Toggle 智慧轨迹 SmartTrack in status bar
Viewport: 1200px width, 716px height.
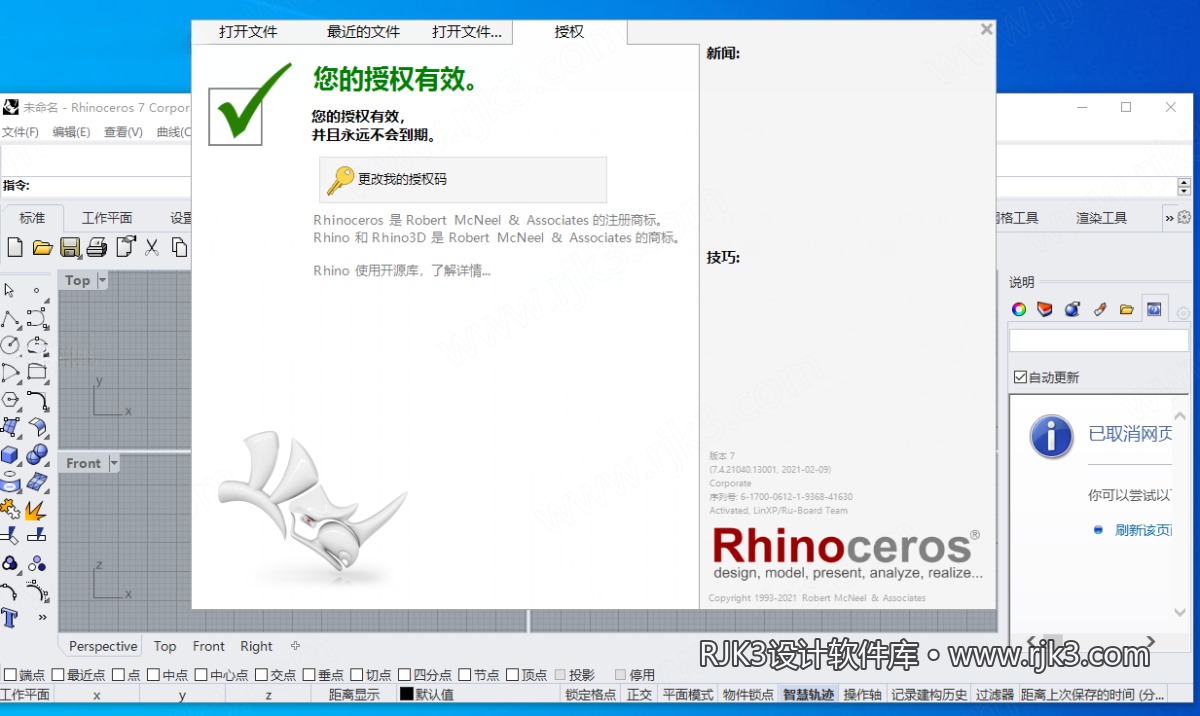[x=808, y=694]
